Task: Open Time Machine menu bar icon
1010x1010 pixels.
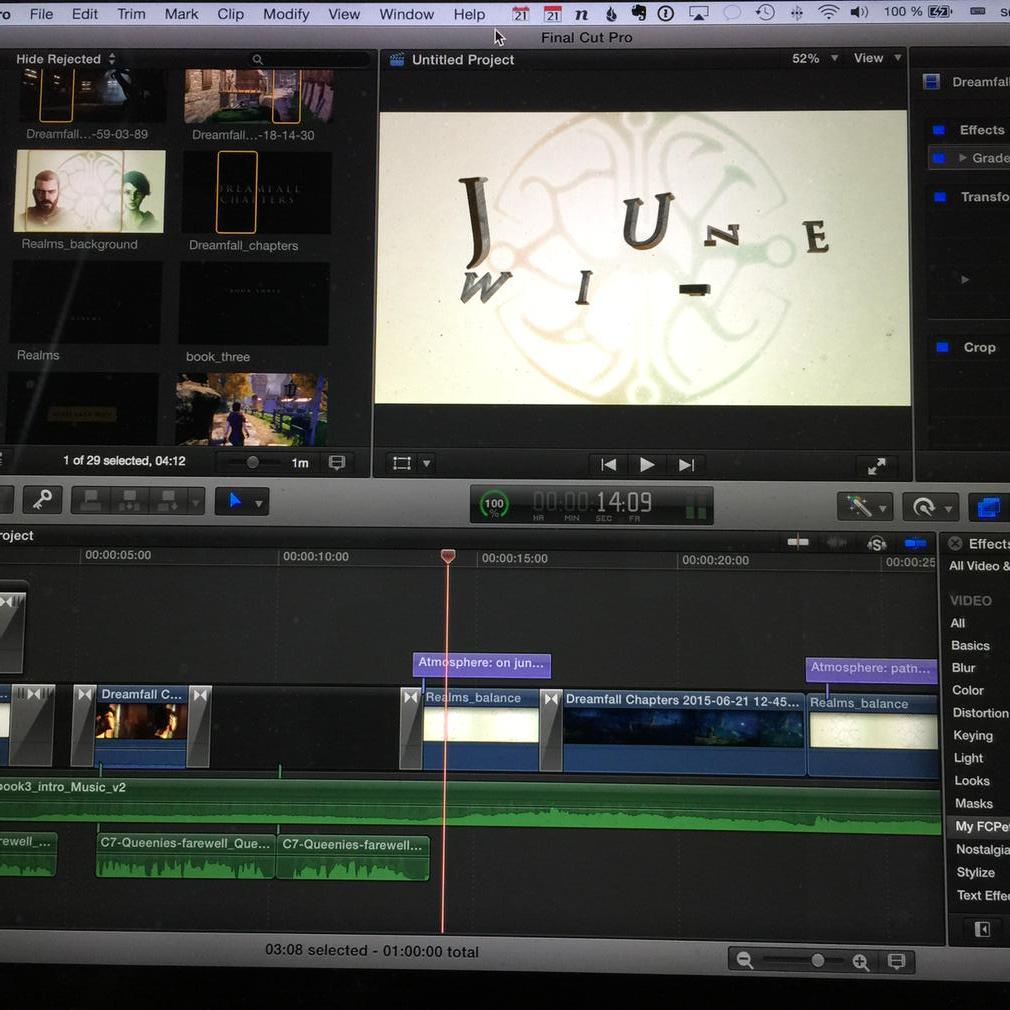Action: 765,12
